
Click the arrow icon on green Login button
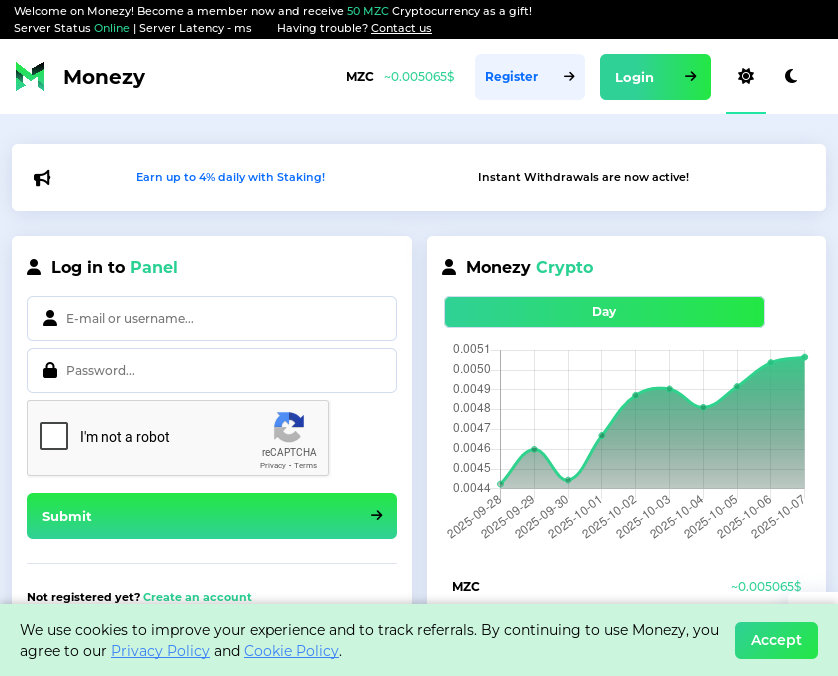click(x=690, y=77)
